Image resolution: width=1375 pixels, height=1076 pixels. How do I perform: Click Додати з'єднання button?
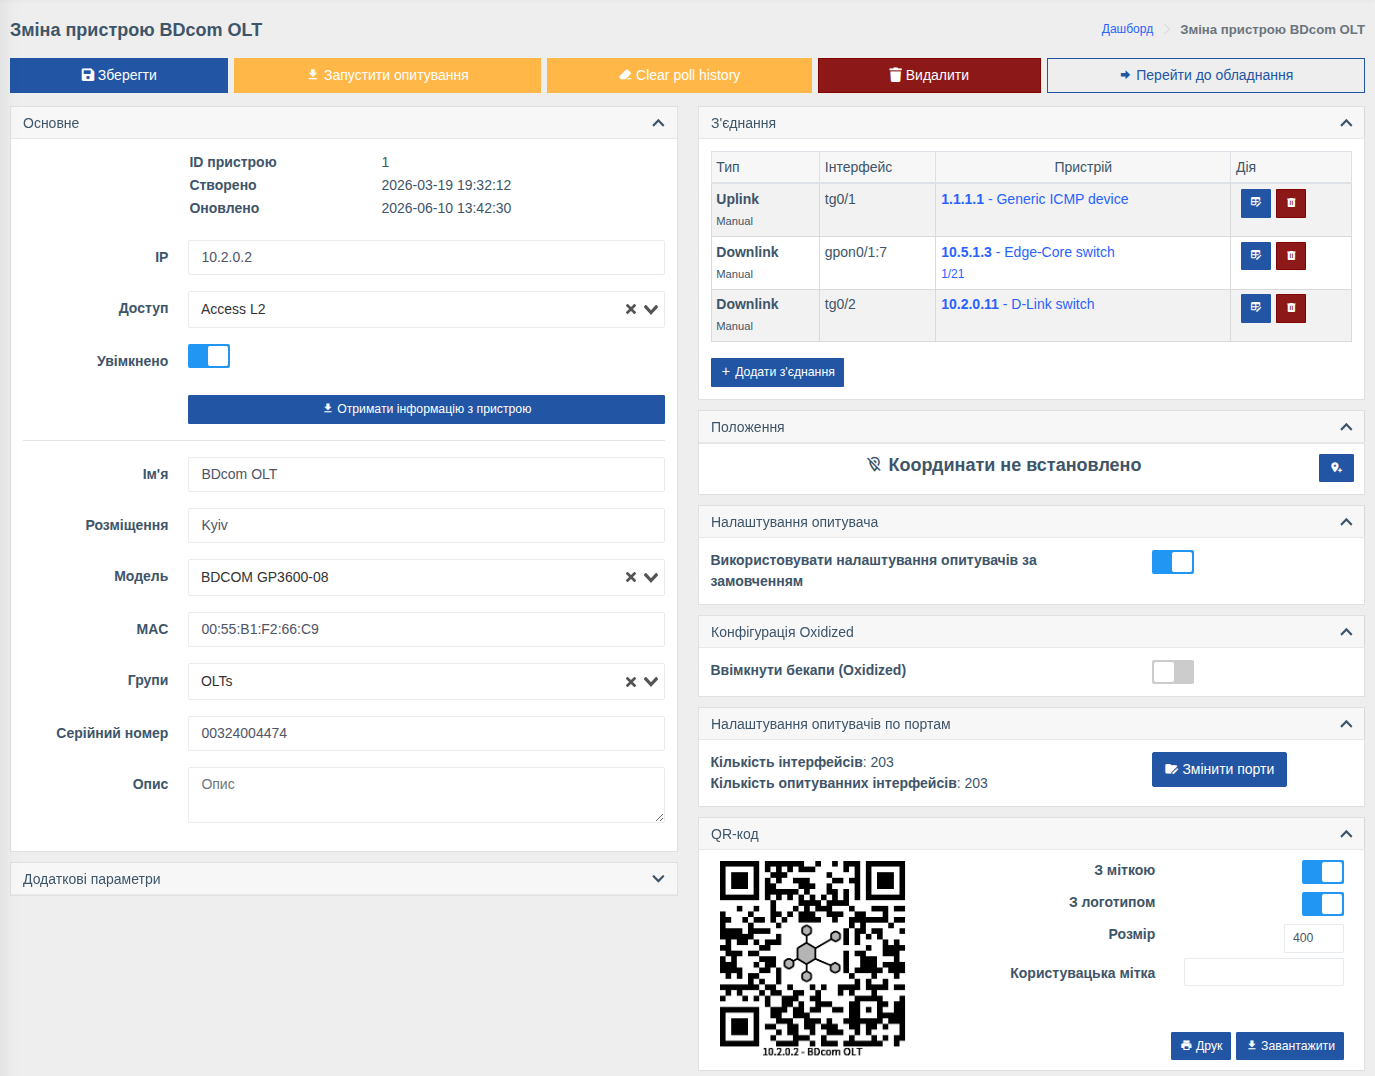[777, 372]
